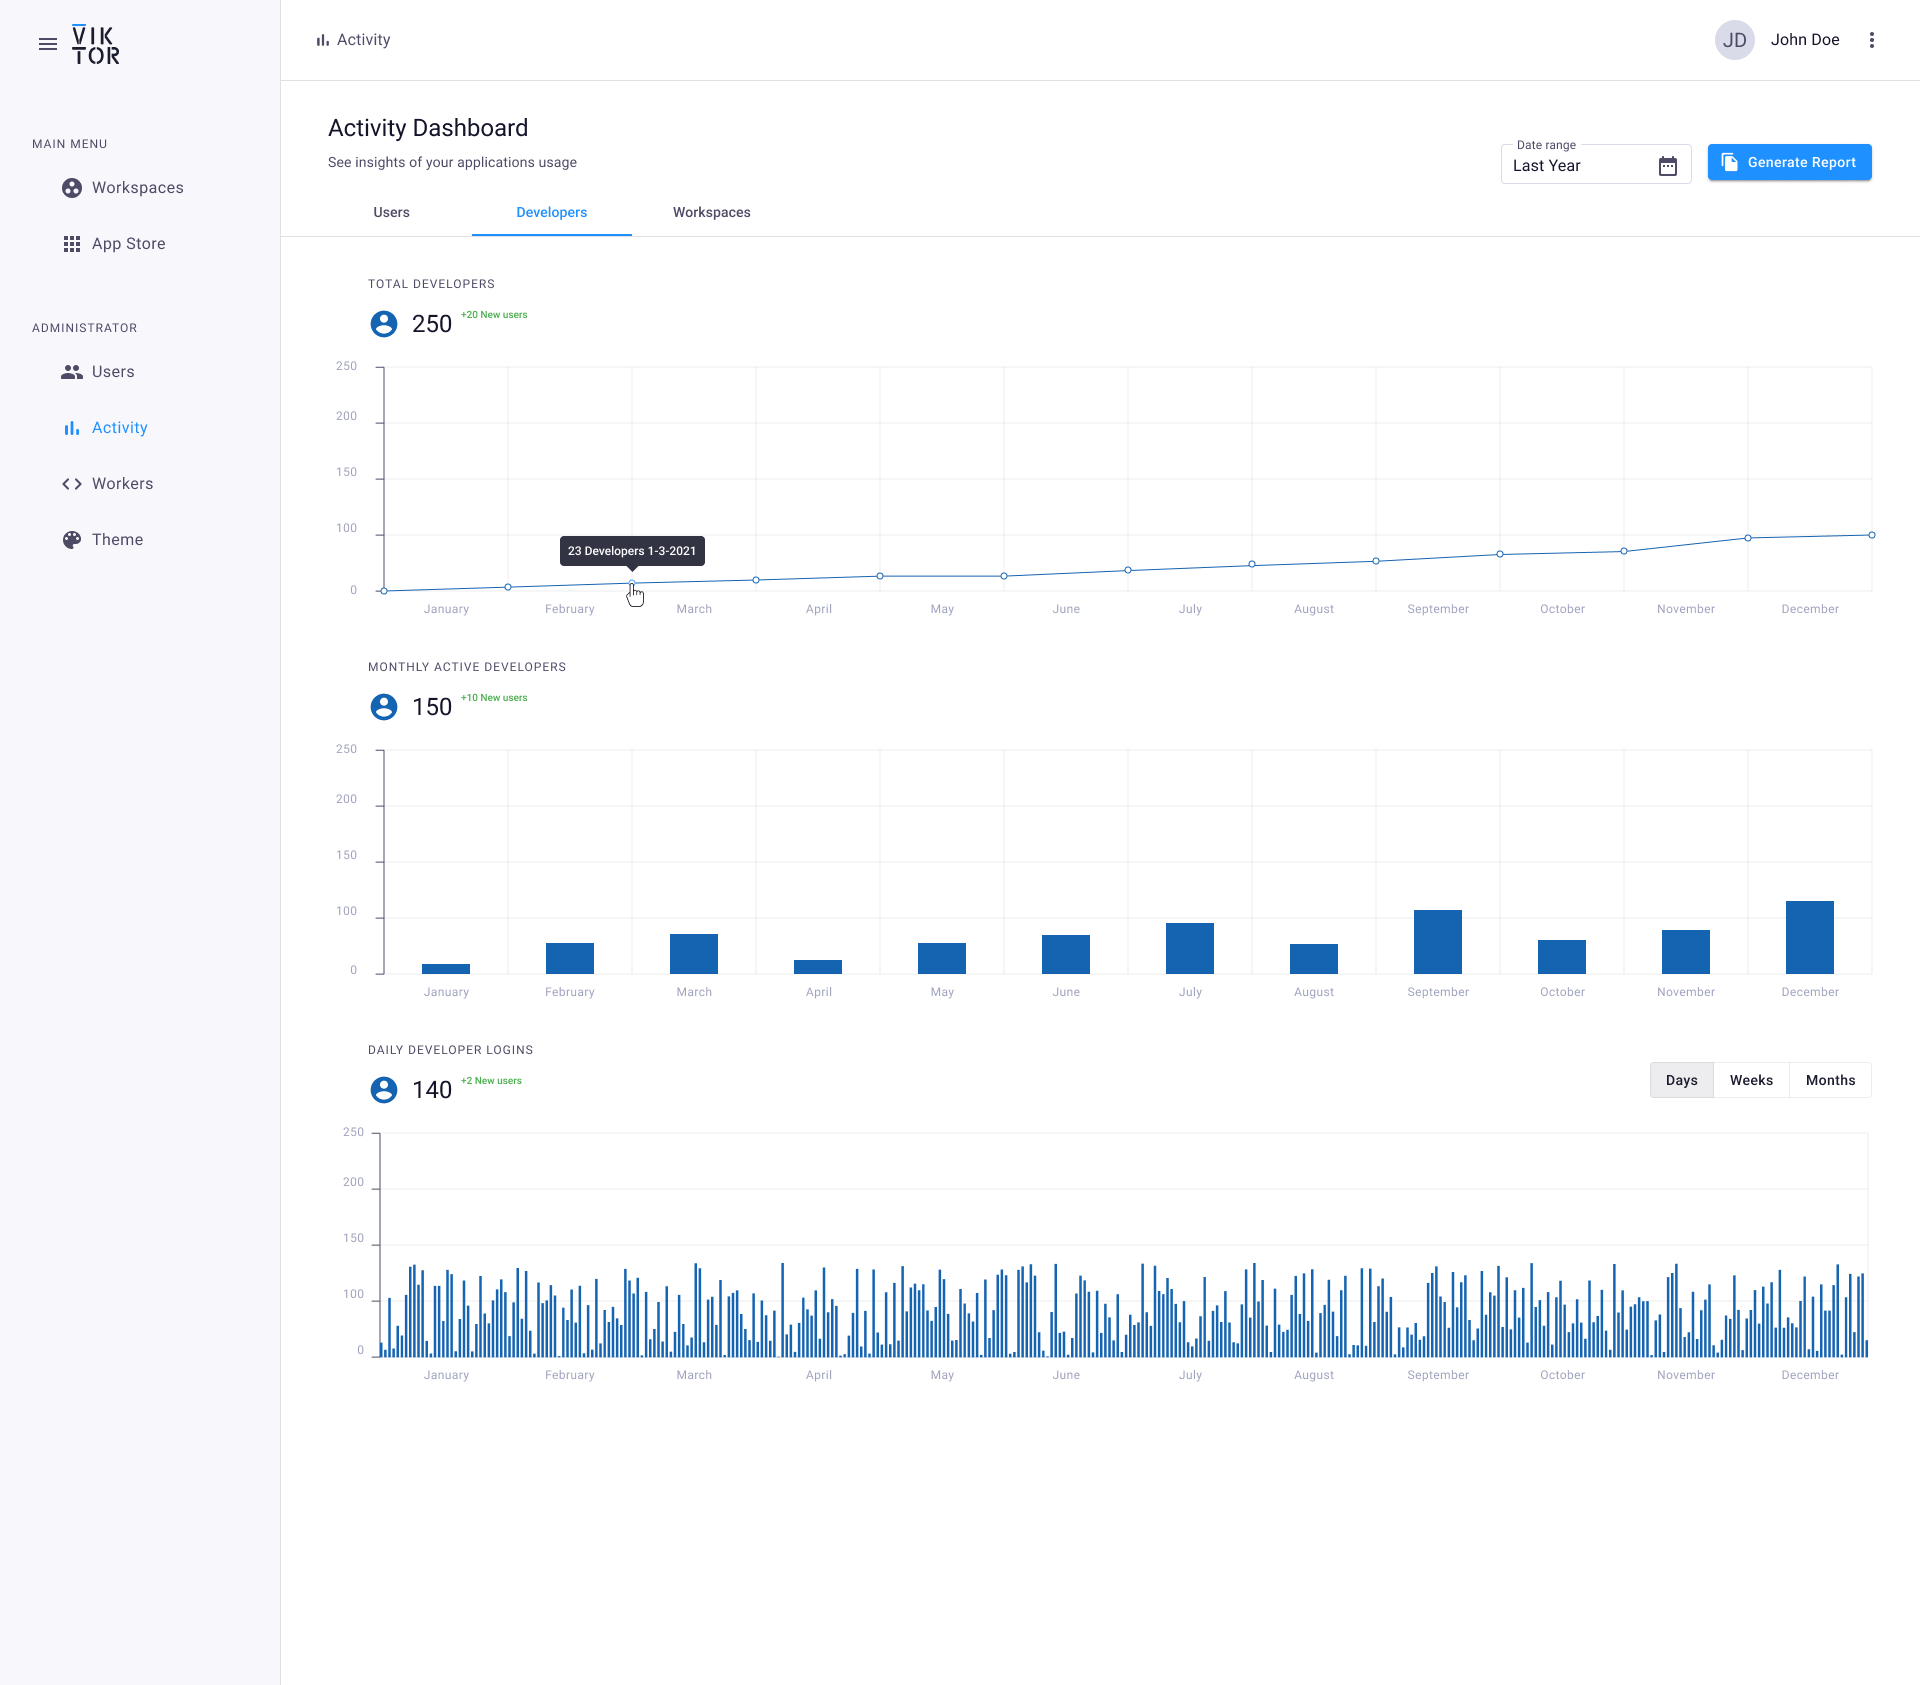Click the Activity bar chart sidebar icon

tap(72, 428)
